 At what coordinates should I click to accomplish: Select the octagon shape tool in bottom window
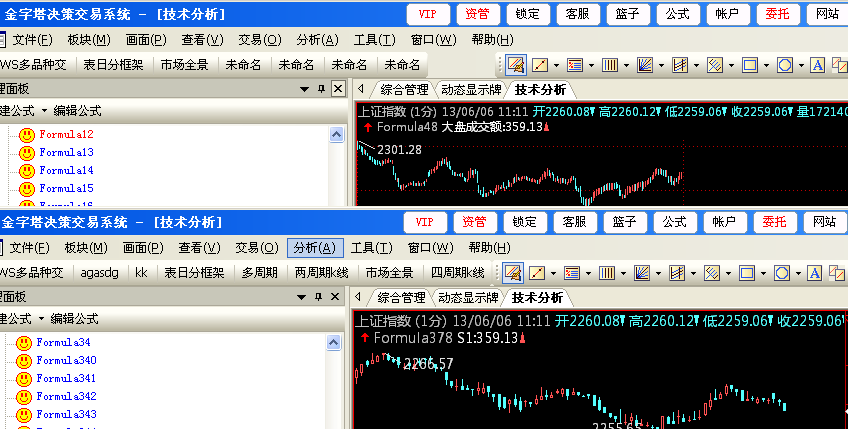(x=781, y=273)
